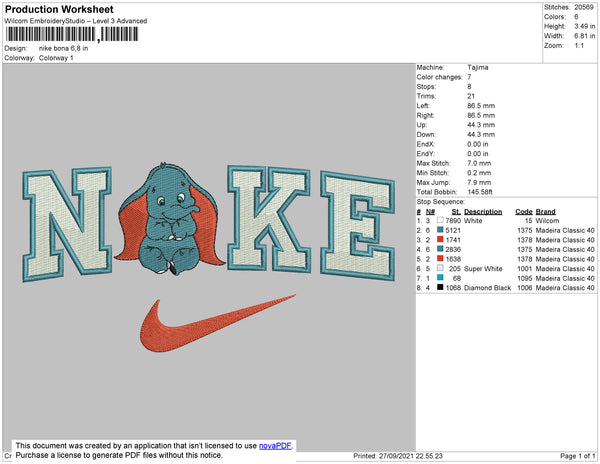This screenshot has height=464, width=600.
Task: Select 'Wilcom EmbroideryStudio – Level 3 Advanced' subtitle
Action: pos(76,21)
